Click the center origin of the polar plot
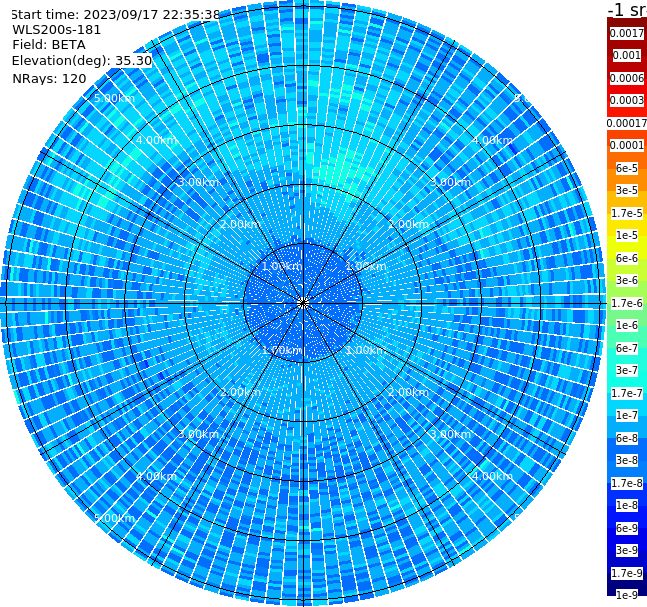The width and height of the screenshot is (647, 607). point(303,303)
